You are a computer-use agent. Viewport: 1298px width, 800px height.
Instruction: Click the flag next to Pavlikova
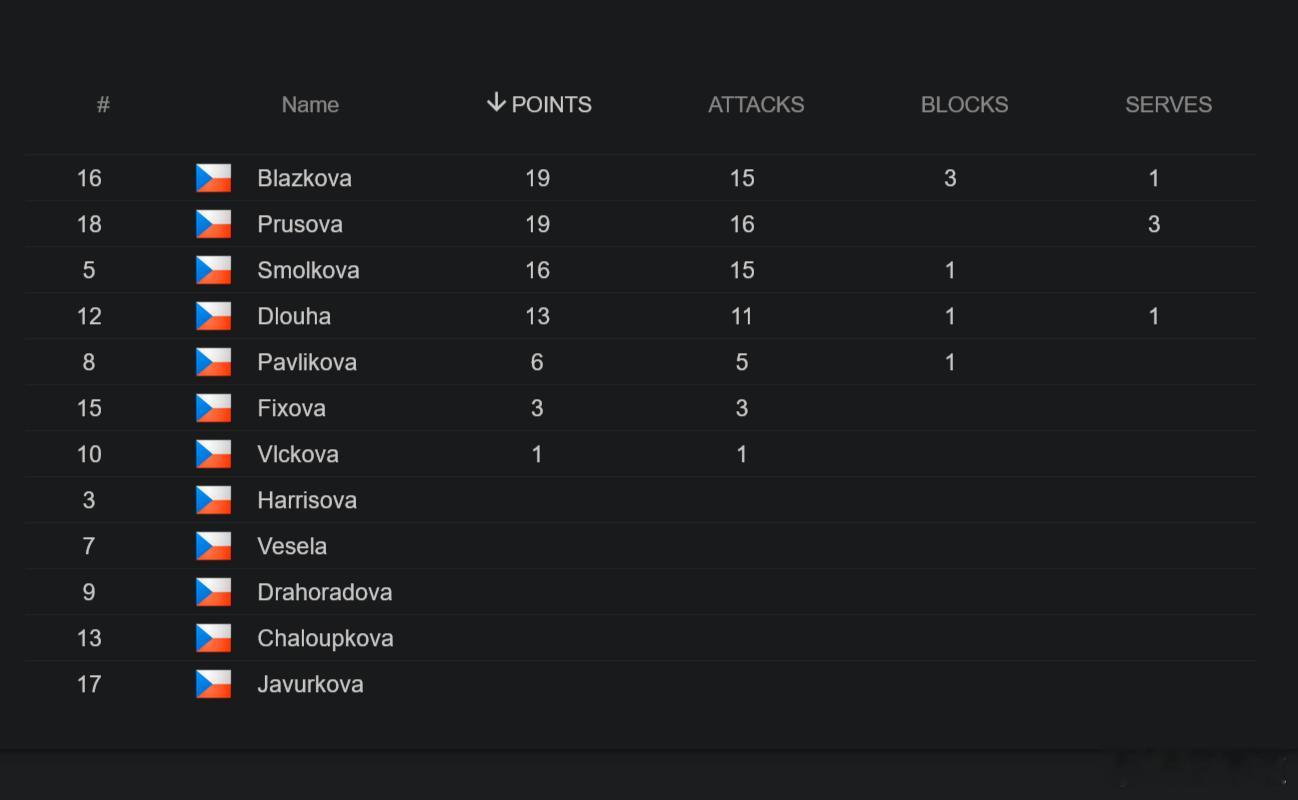(213, 362)
